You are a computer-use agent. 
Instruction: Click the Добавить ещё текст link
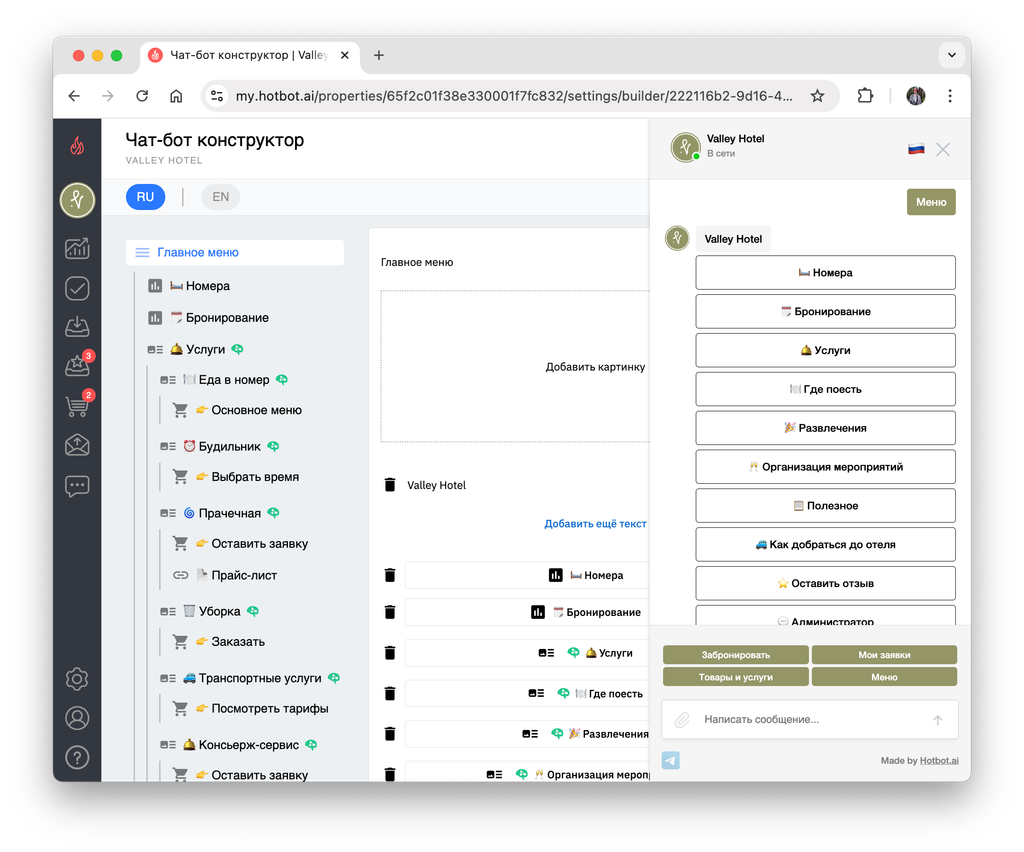(x=595, y=524)
